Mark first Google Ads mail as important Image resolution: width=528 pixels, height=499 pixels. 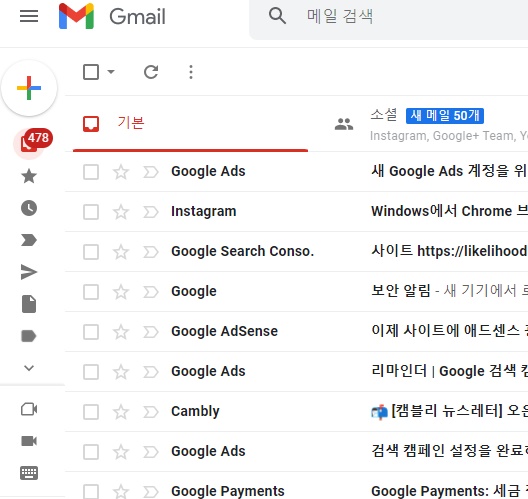click(151, 172)
